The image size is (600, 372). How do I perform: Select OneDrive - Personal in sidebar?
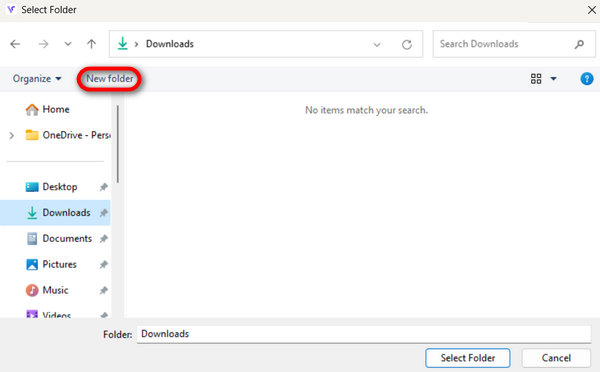click(x=68, y=135)
